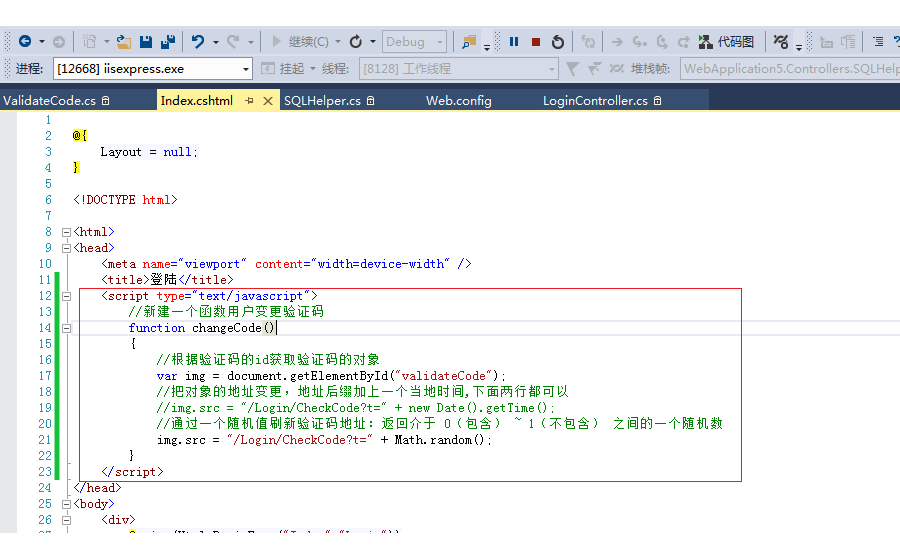Click the 堆栈帧 stack frame field
Viewport: 900px width, 560px height.
(x=790, y=69)
